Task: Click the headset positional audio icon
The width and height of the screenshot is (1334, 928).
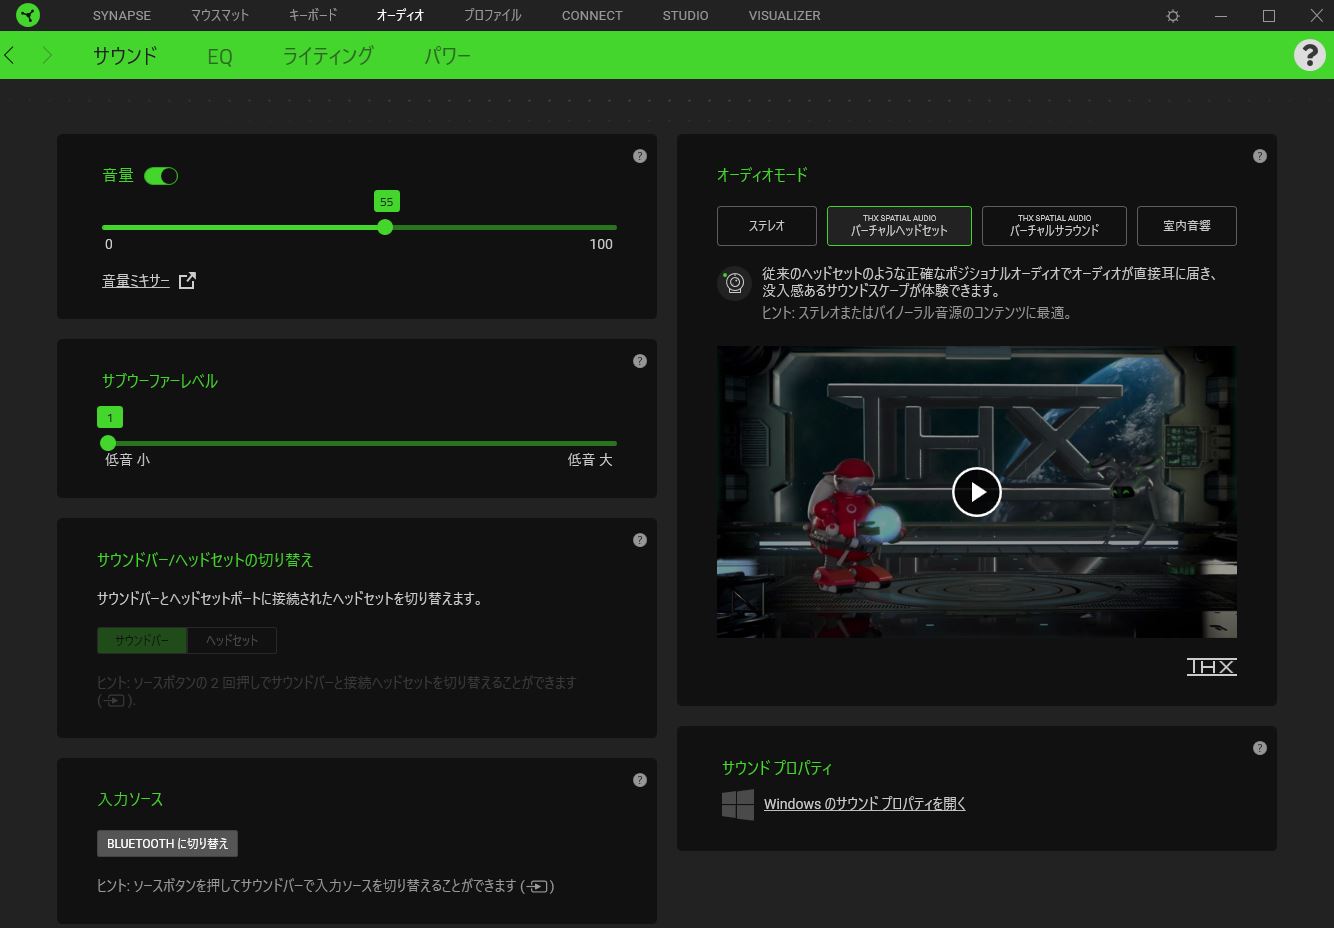Action: click(x=734, y=283)
